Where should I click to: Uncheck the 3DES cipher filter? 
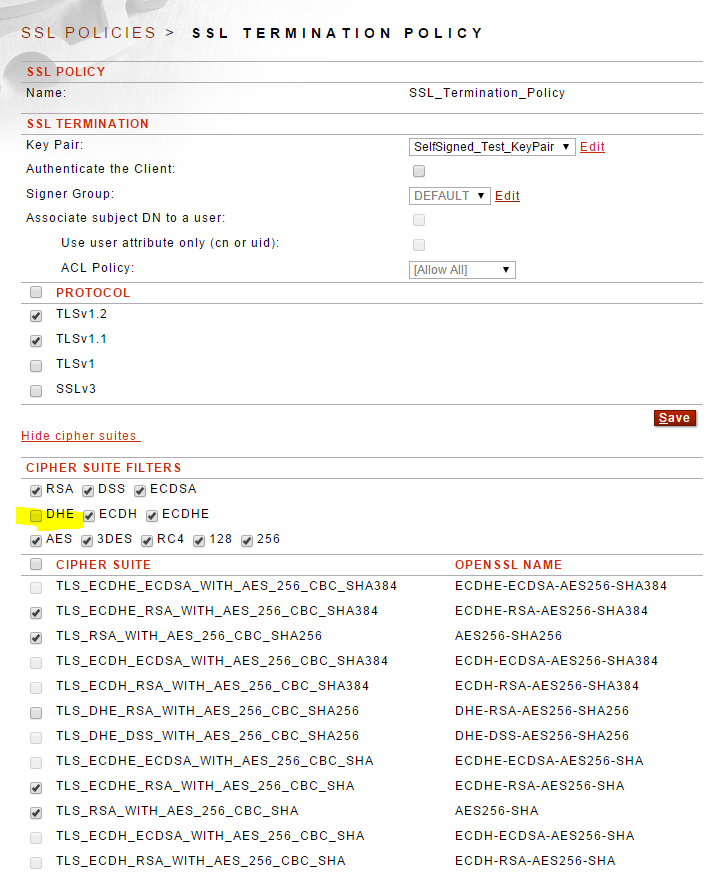(x=87, y=540)
